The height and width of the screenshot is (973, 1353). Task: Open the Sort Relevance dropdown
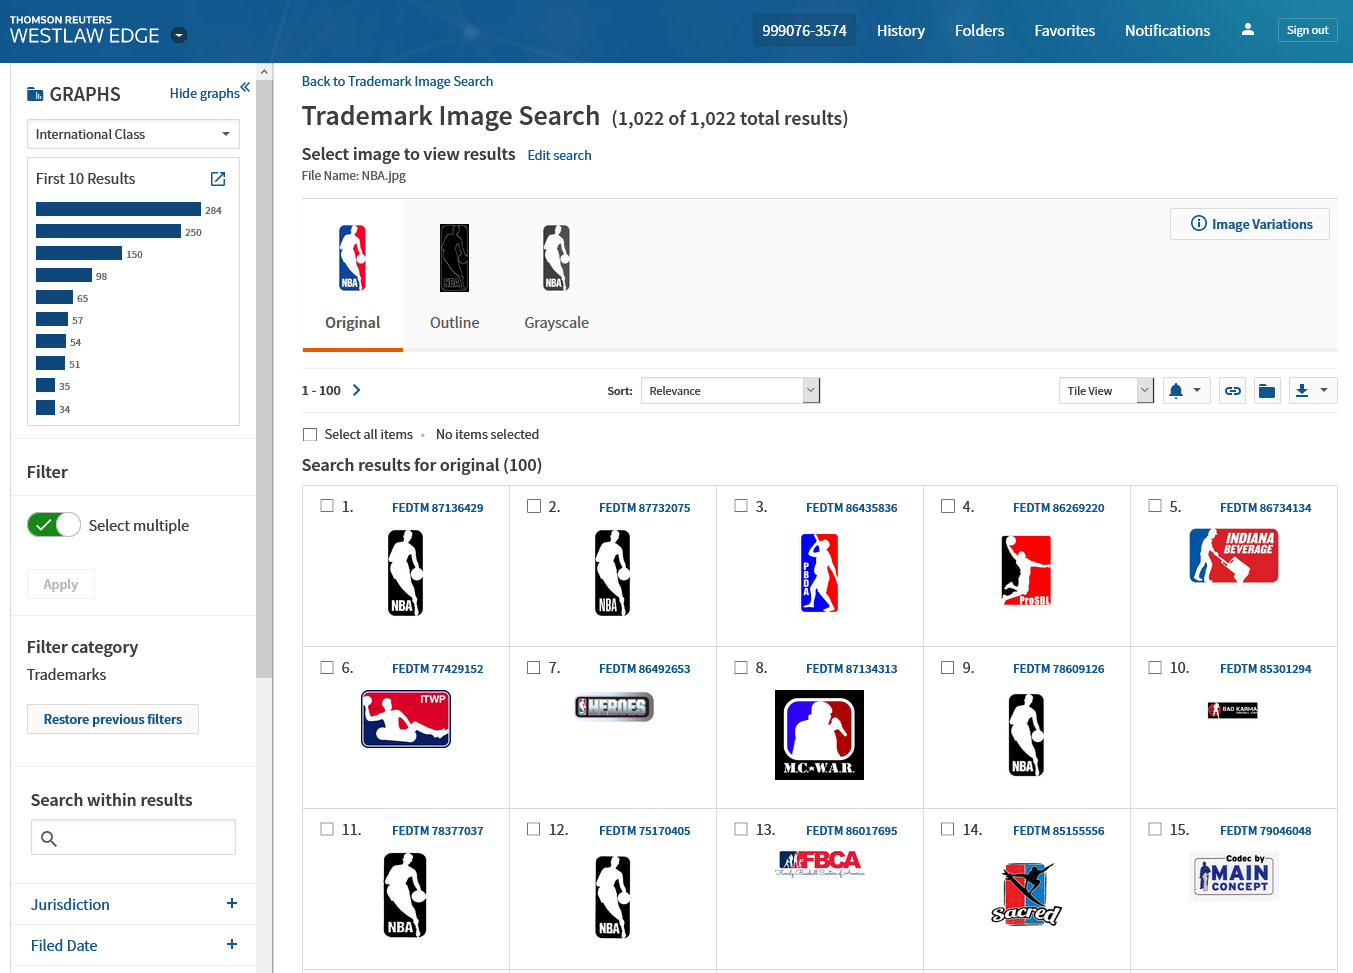click(x=730, y=391)
